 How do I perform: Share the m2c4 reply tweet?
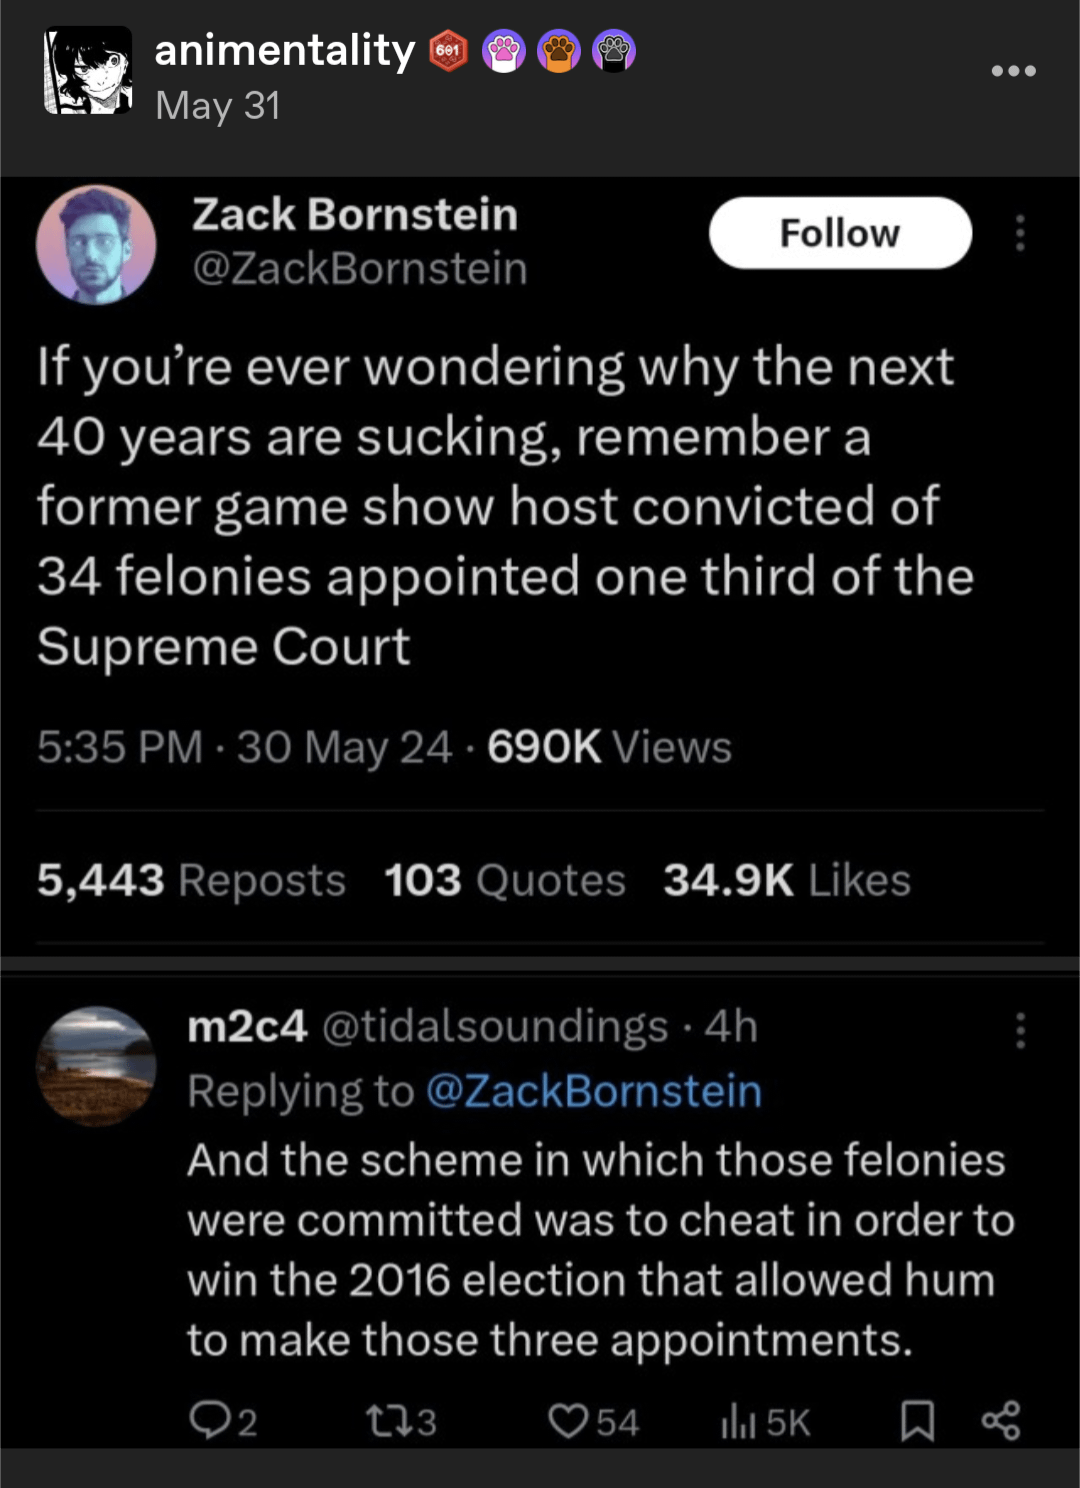click(x=1001, y=1420)
